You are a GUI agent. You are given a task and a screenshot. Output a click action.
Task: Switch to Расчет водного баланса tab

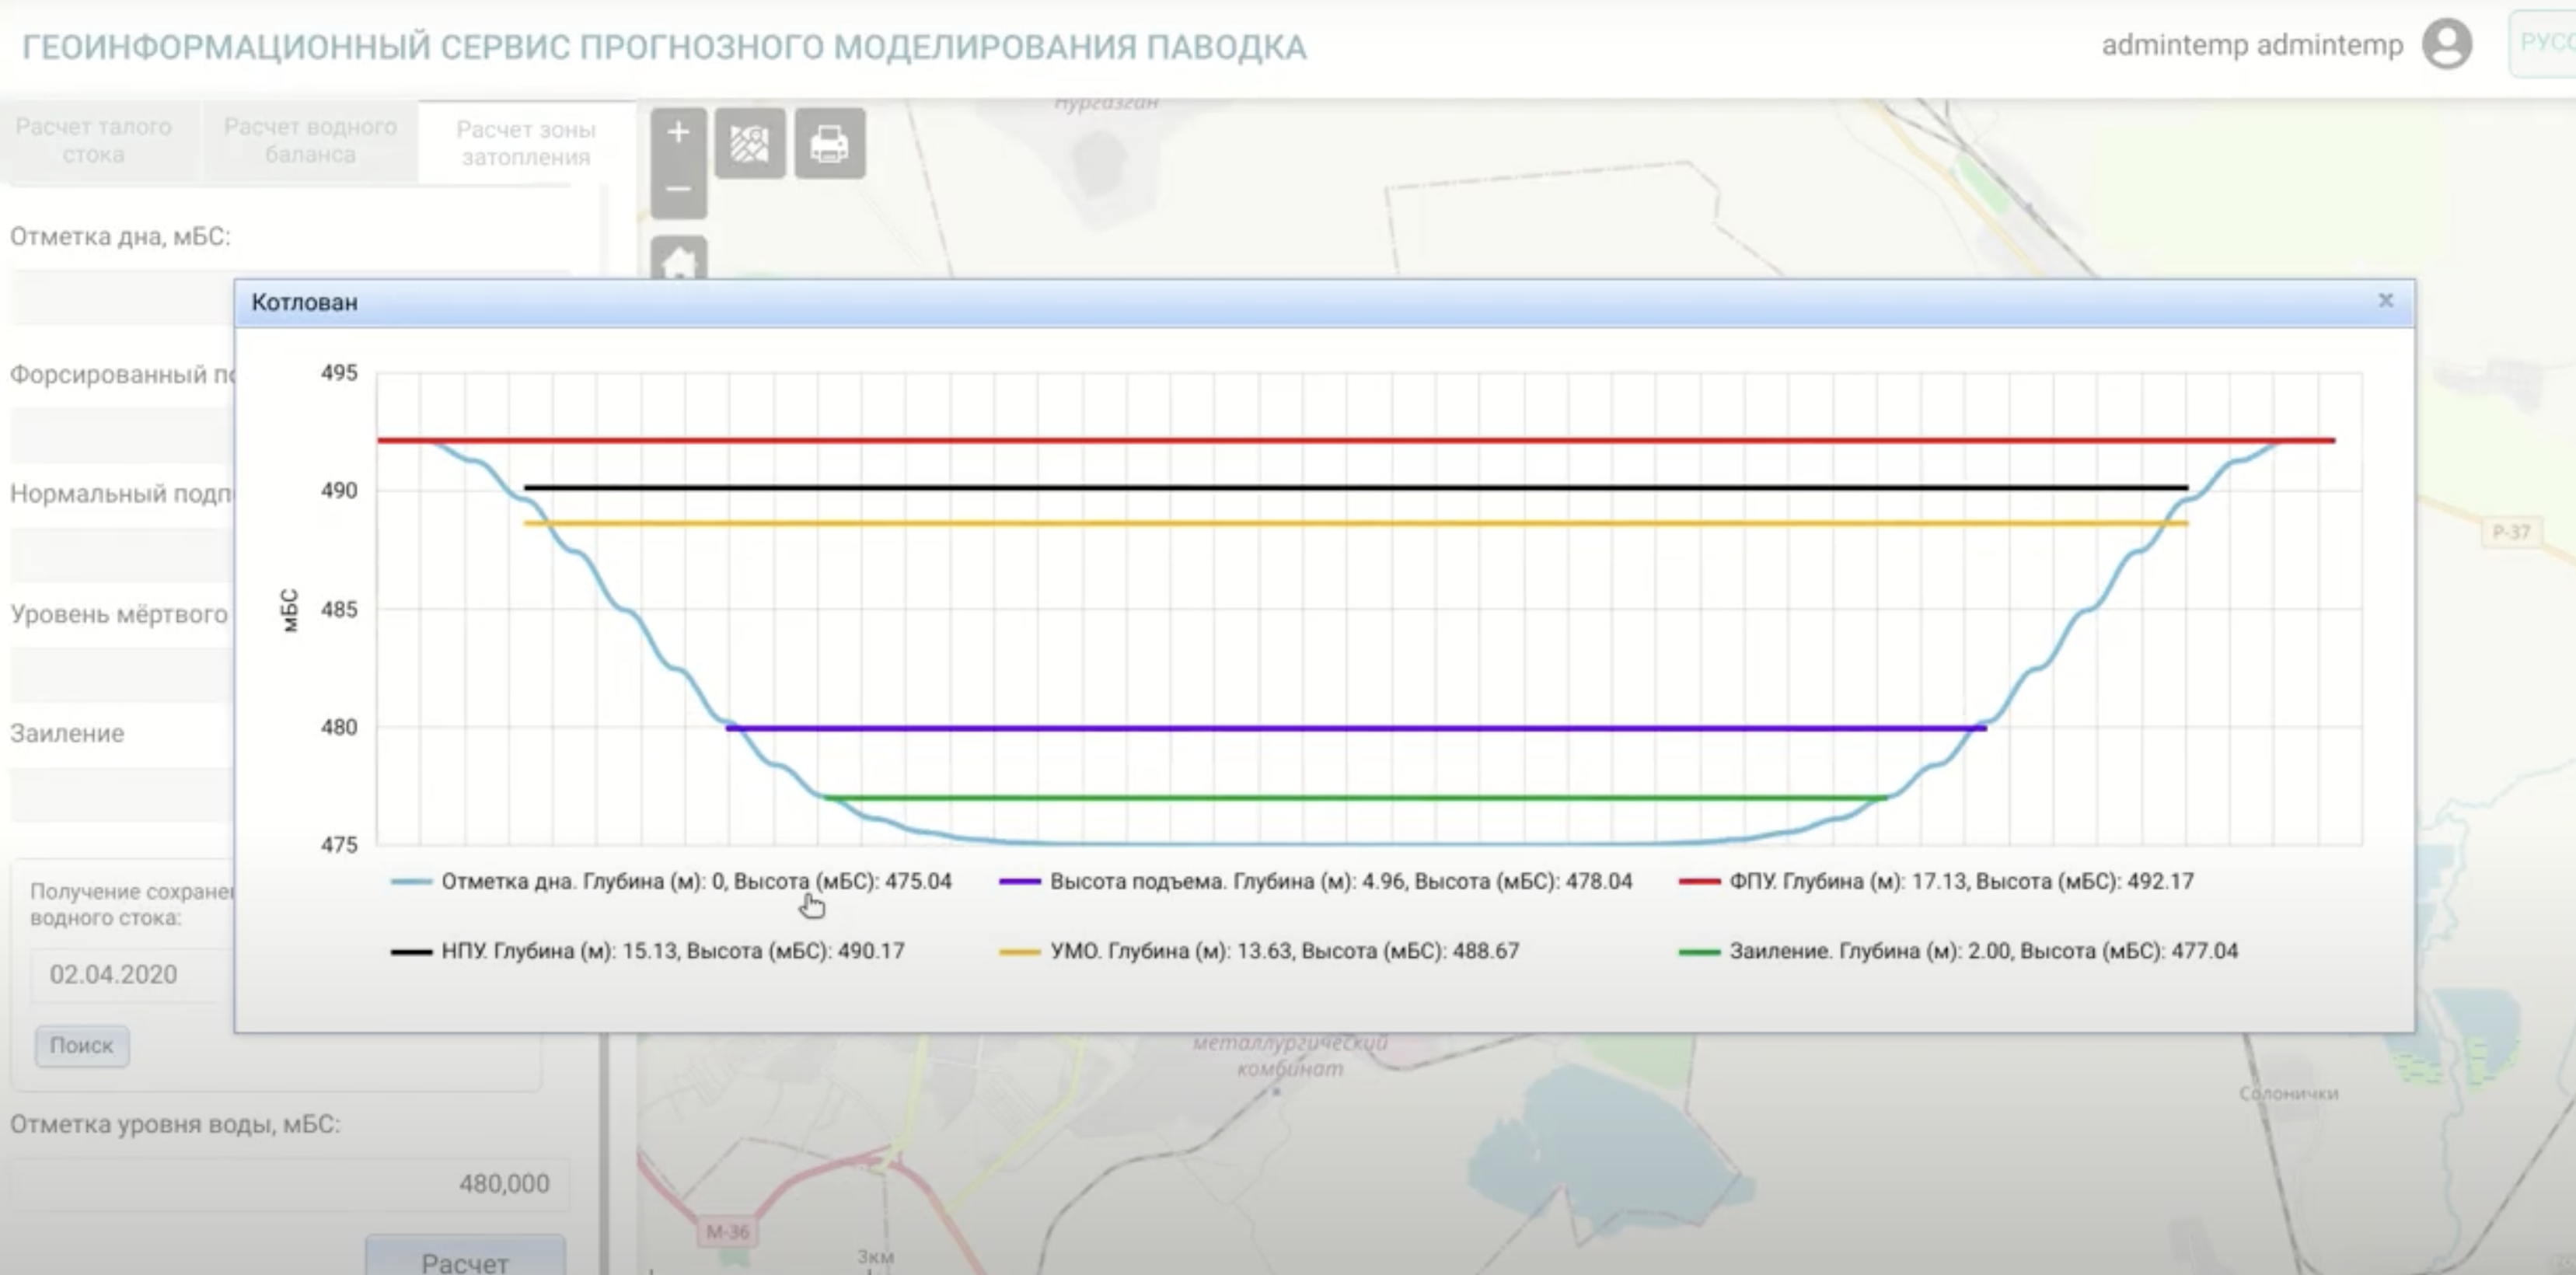(310, 141)
